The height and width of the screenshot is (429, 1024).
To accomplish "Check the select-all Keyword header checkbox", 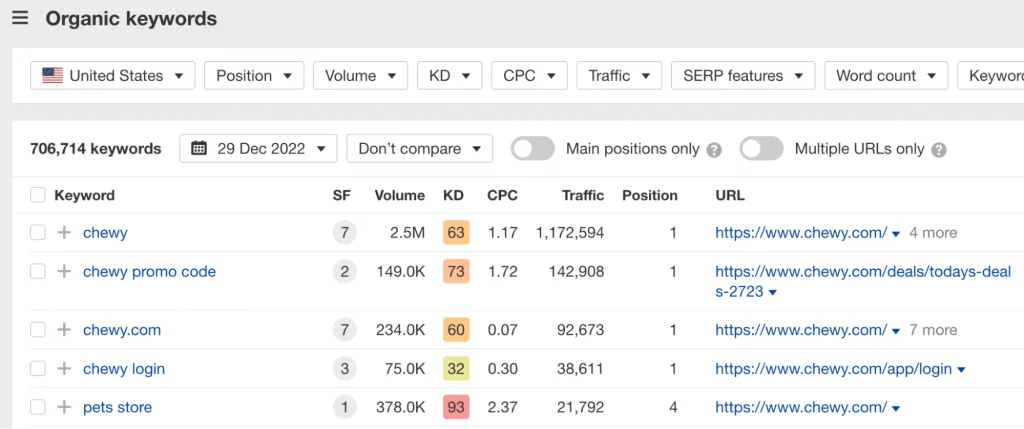I will [38, 195].
